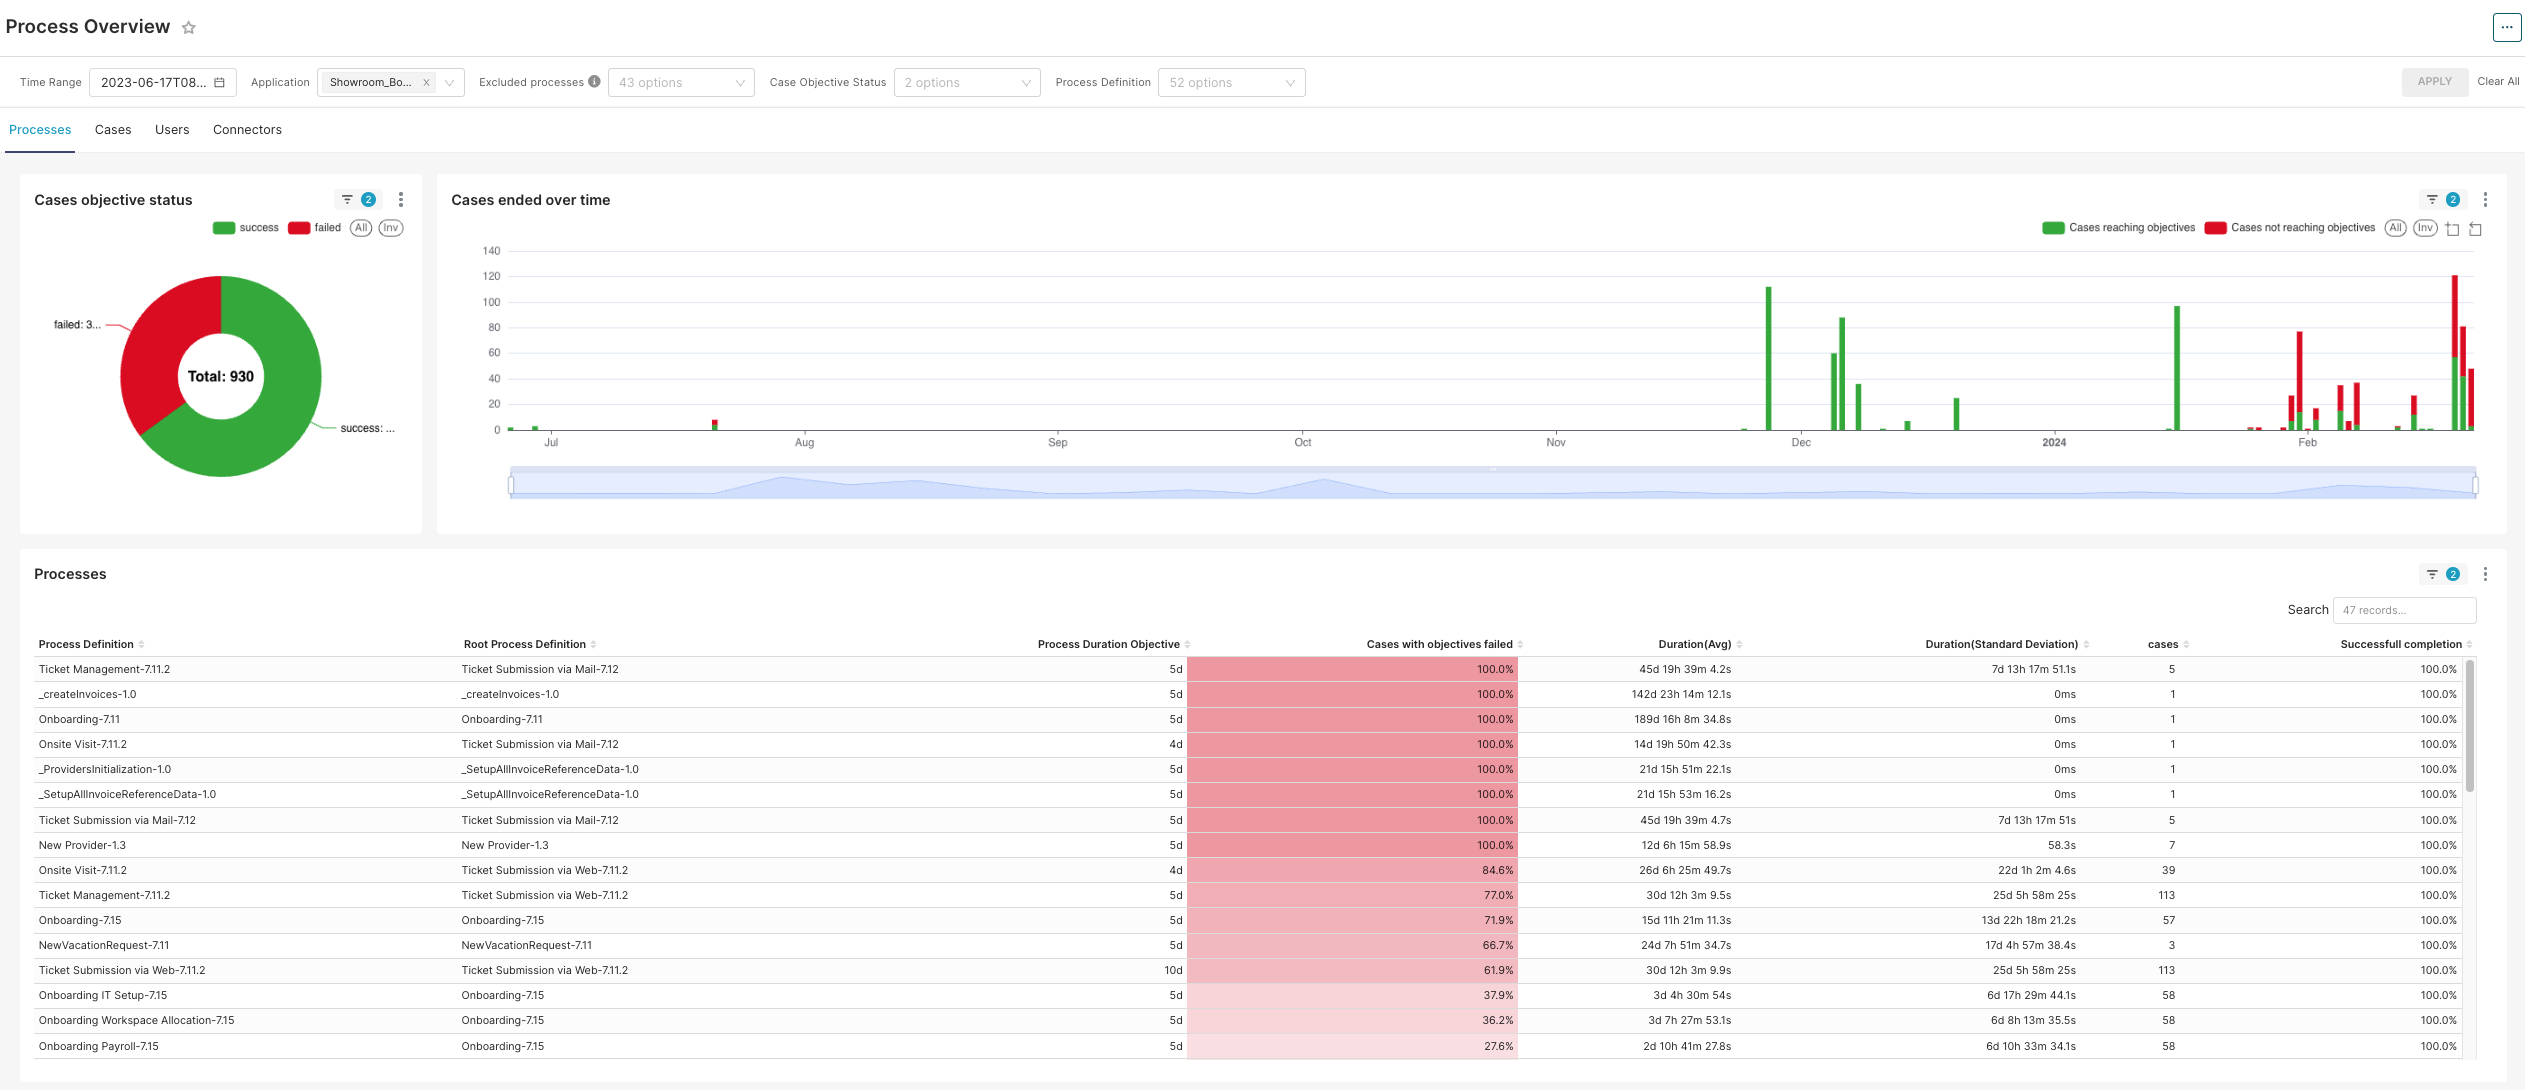Invert selection in donut chart legend
The height and width of the screenshot is (1090, 2525).
pos(391,228)
